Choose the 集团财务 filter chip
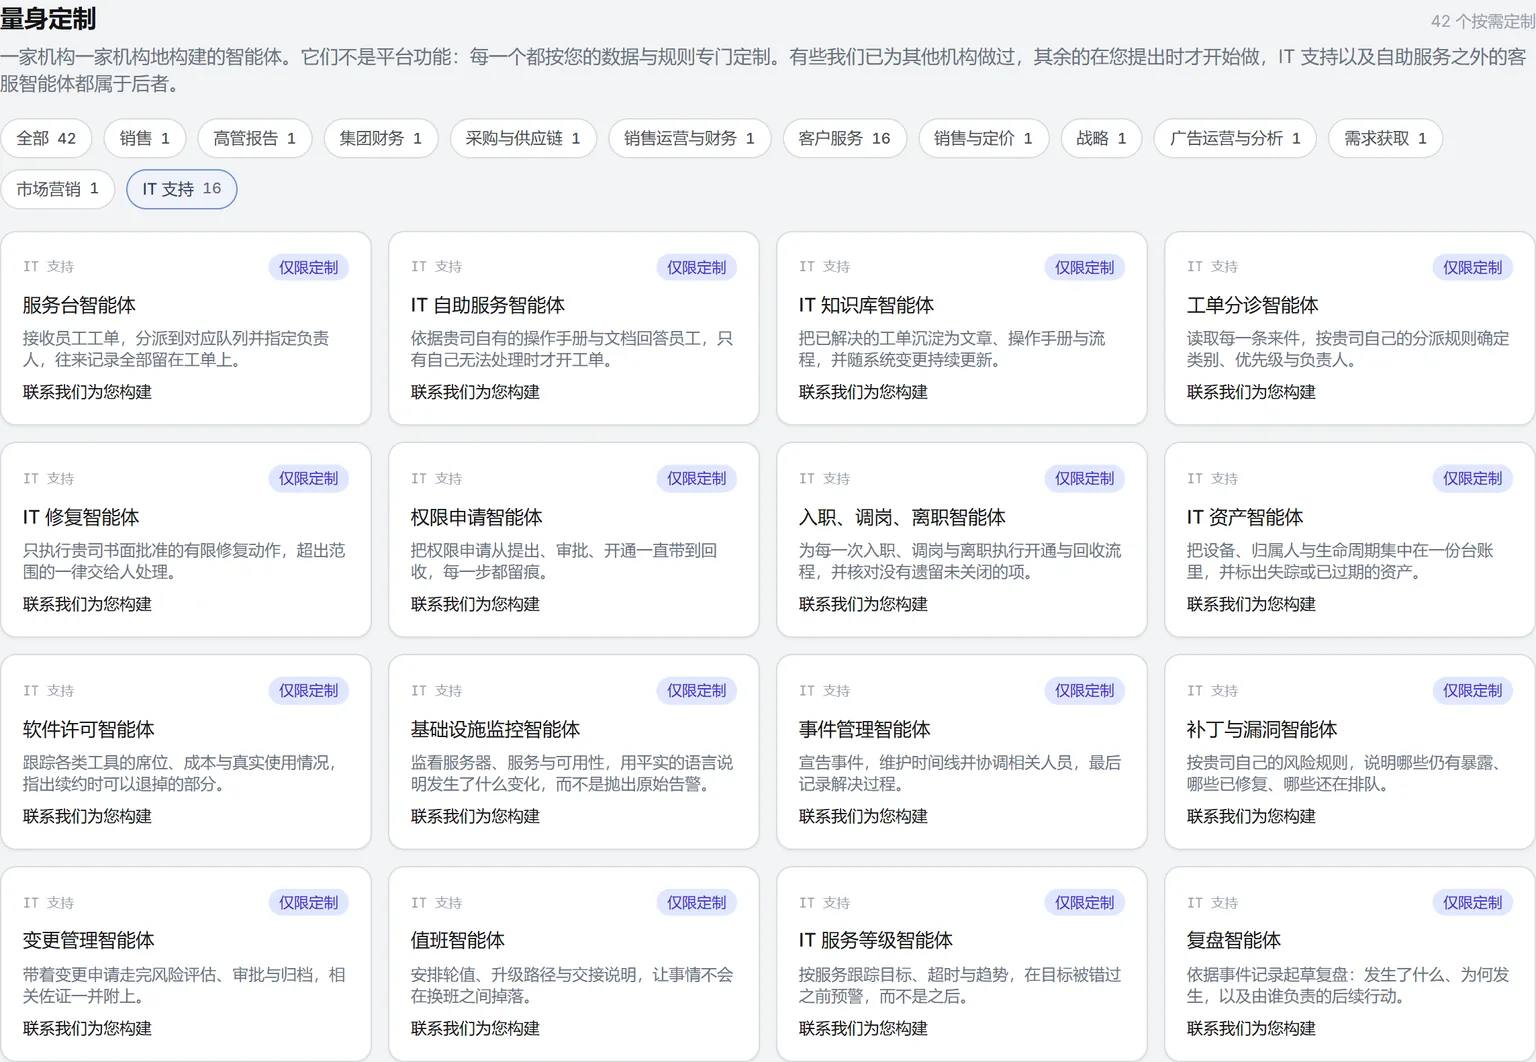This screenshot has width=1536, height=1062. [x=381, y=138]
